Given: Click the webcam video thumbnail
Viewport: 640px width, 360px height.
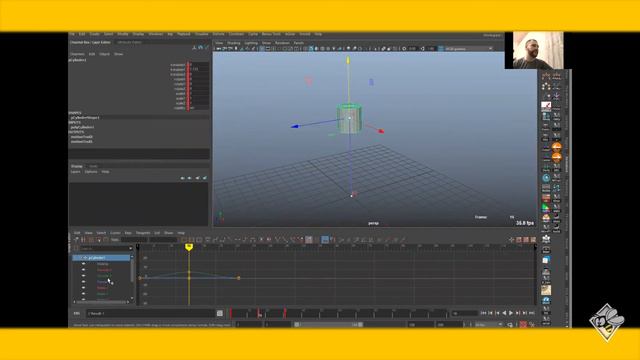Looking at the screenshot, I should click(x=538, y=50).
